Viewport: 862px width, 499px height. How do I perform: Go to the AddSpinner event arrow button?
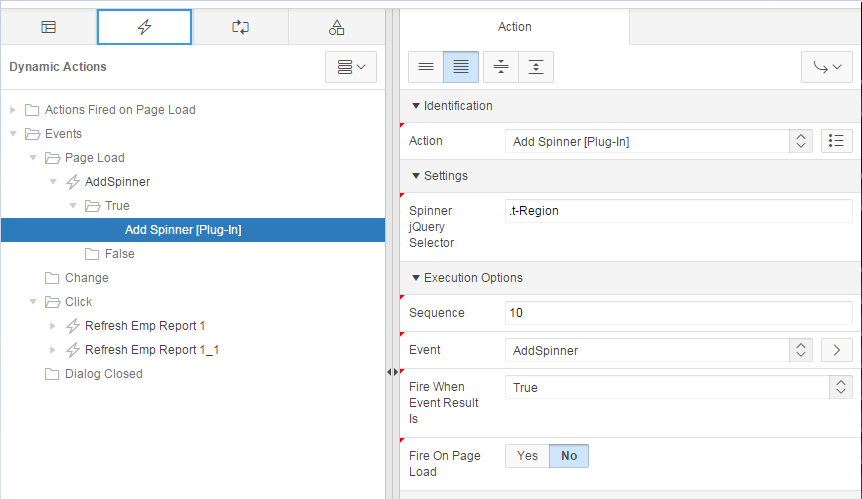836,350
